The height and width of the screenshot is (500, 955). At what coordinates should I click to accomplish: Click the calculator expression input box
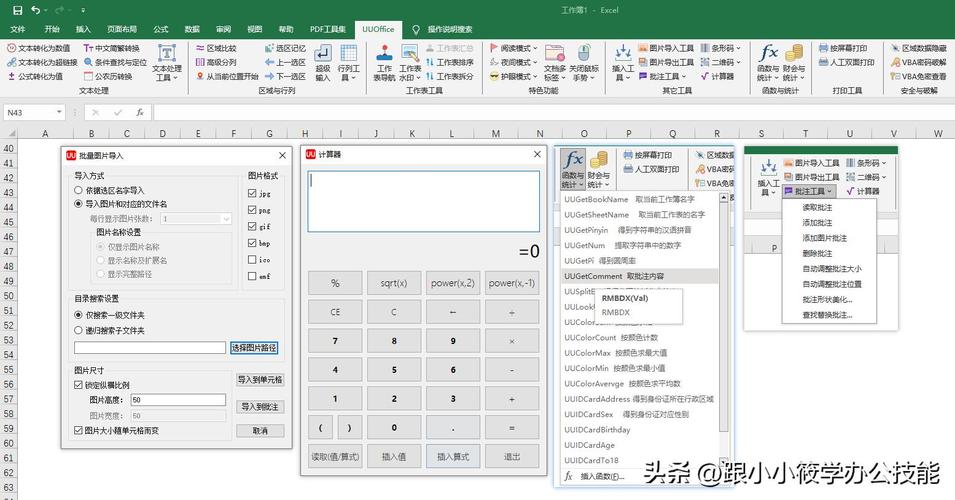click(423, 201)
